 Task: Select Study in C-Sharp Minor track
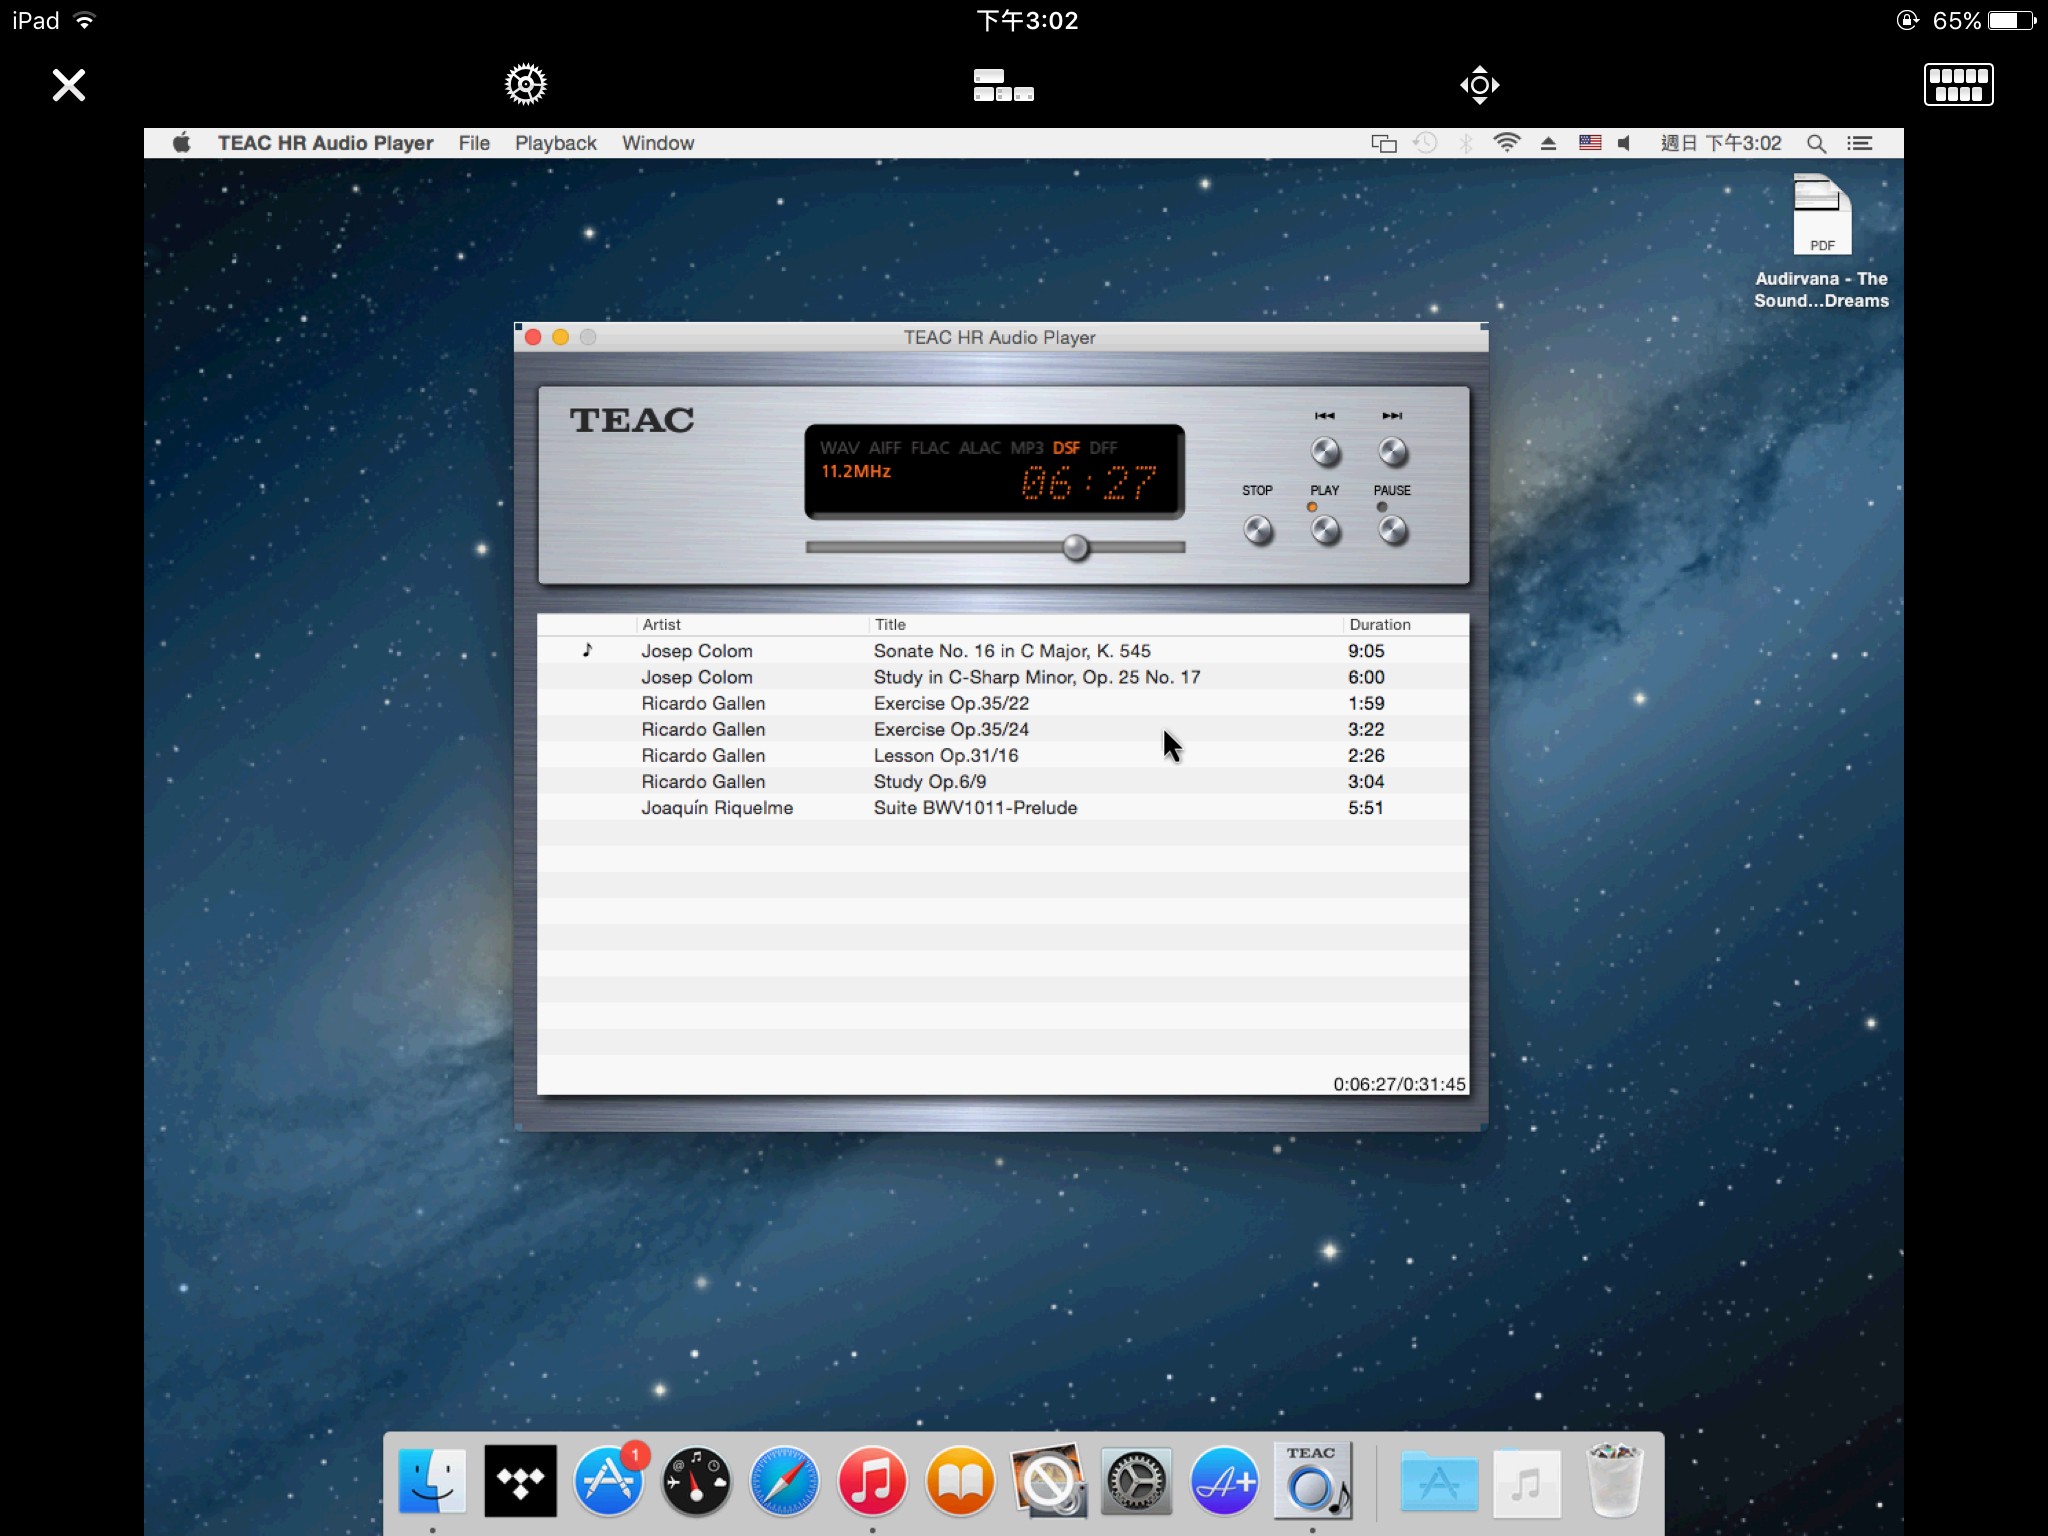(1003, 677)
